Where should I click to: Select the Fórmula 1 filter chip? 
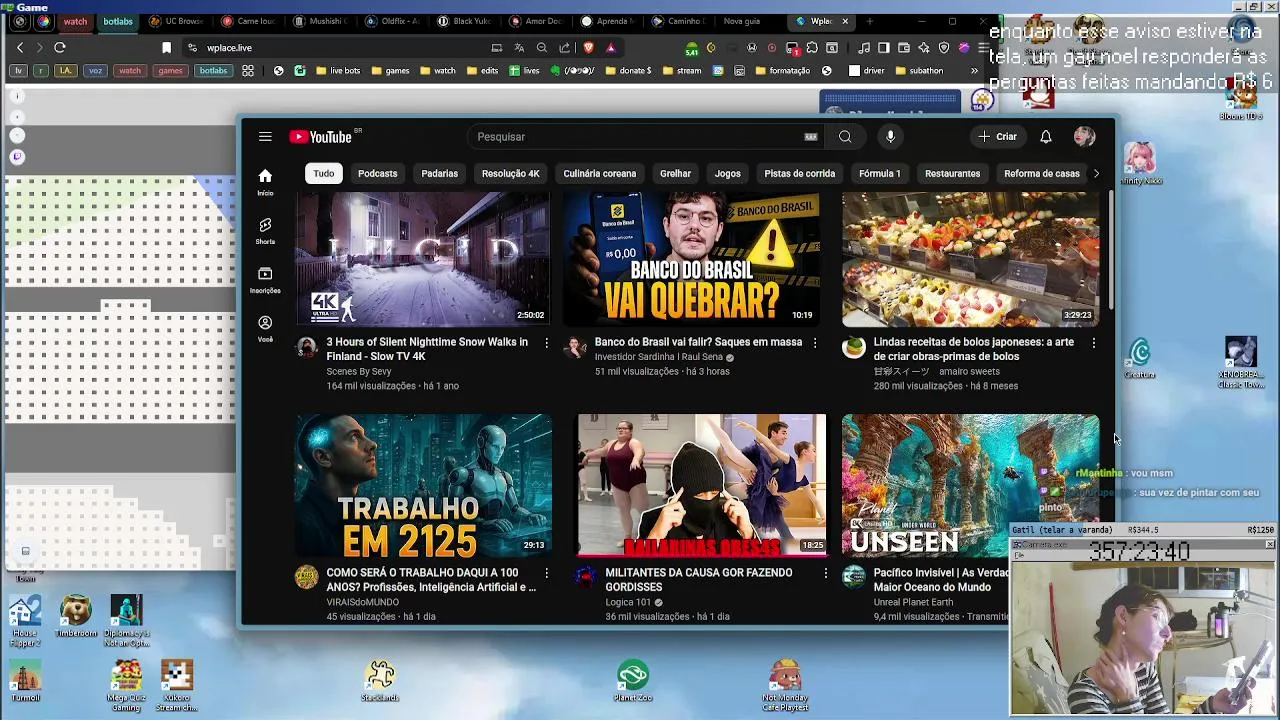[880, 174]
